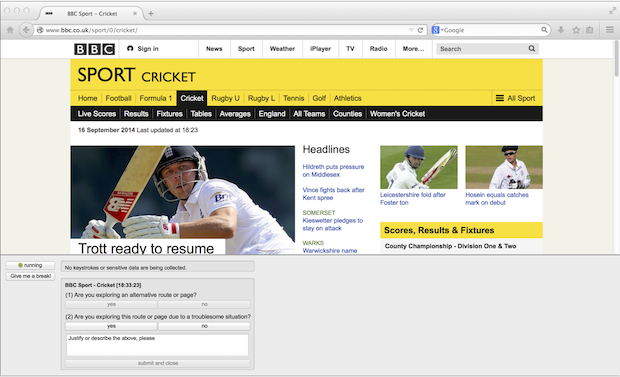The width and height of the screenshot is (620, 377).
Task: Answer yes to exploring an alternative route question
Action: click(x=111, y=304)
